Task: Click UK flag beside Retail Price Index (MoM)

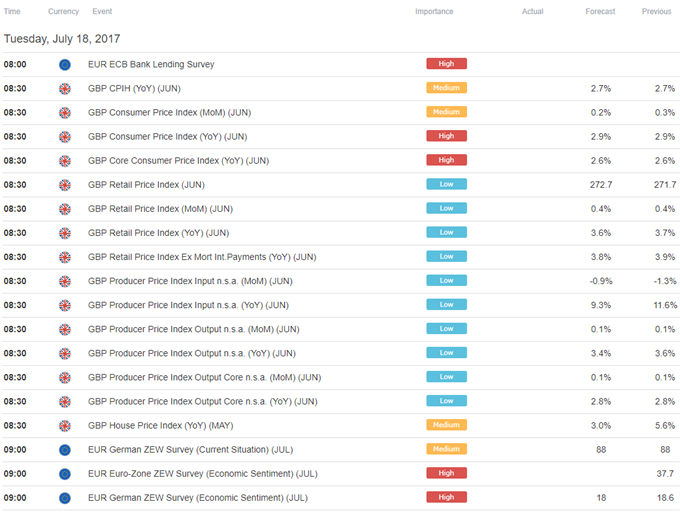Action: 65,209
